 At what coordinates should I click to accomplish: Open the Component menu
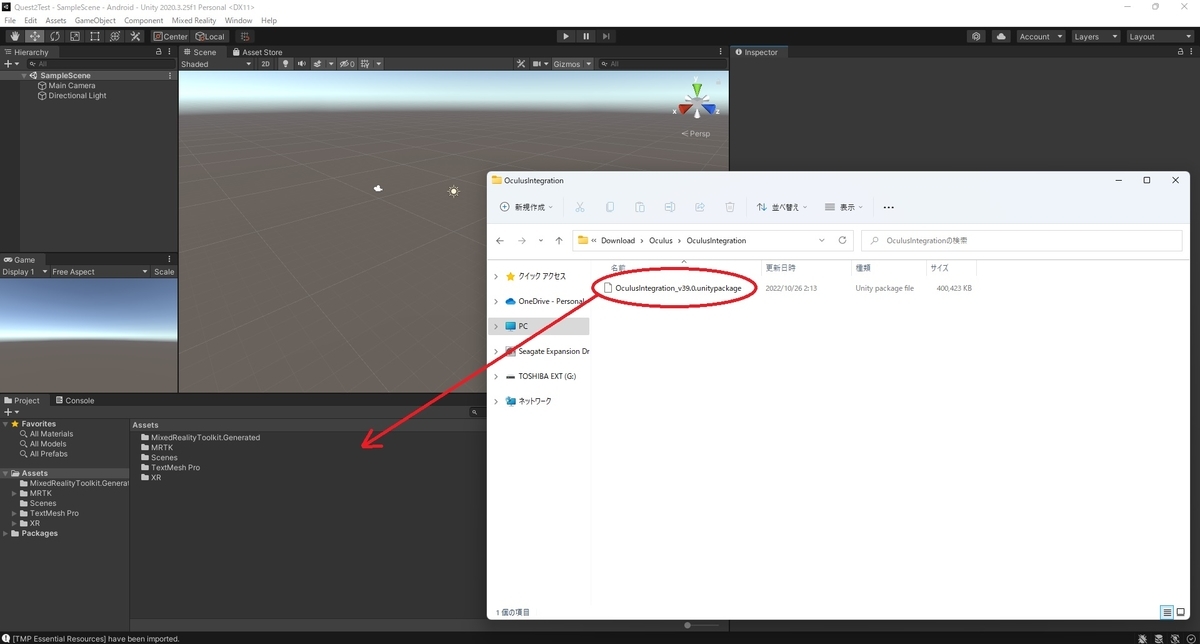click(144, 20)
